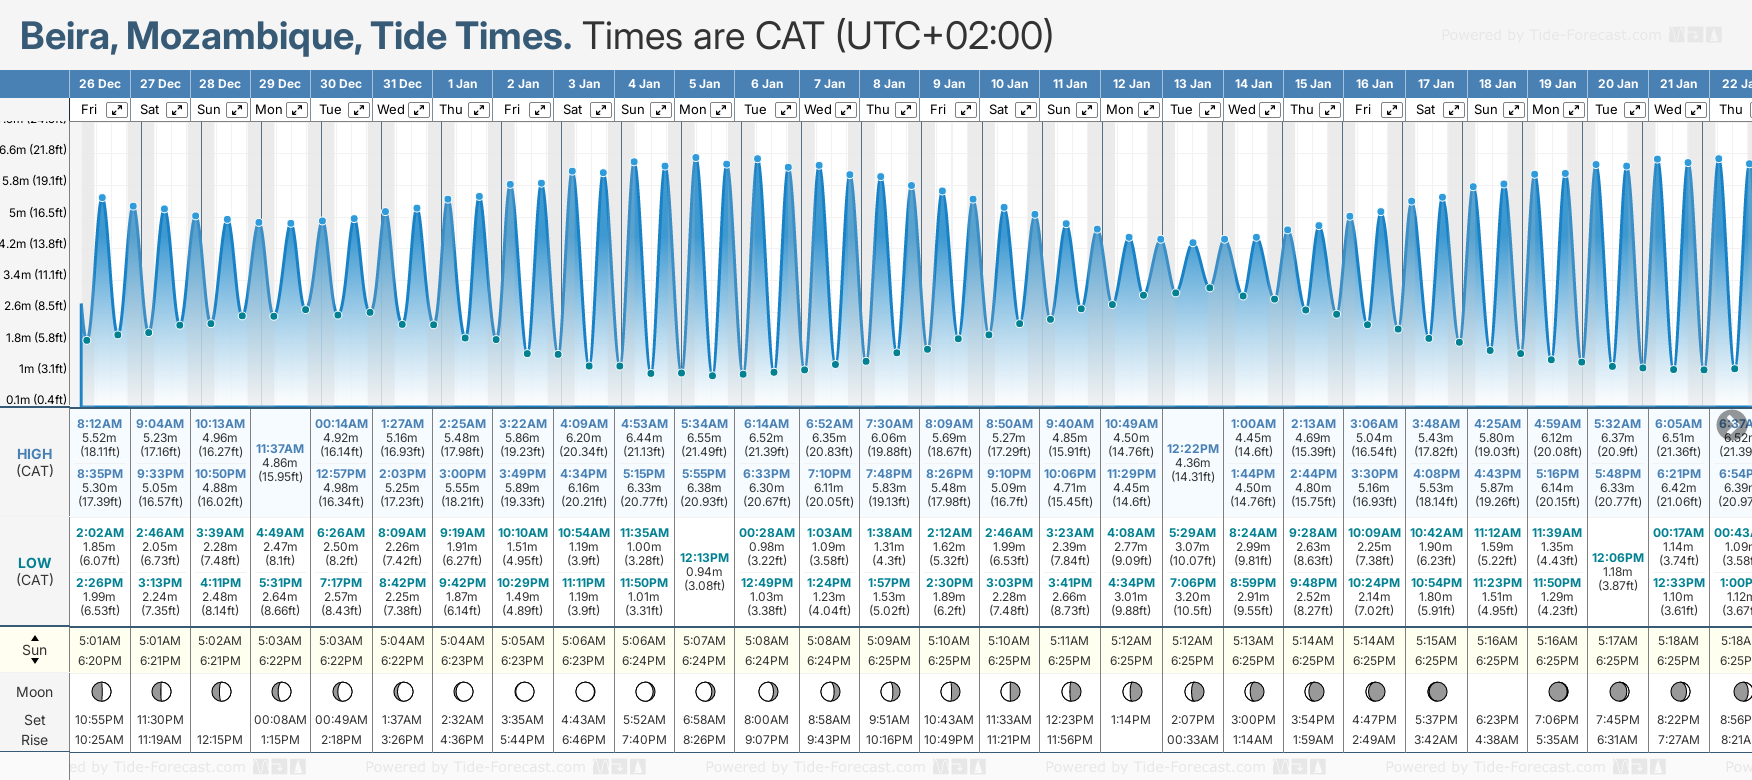This screenshot has height=780, width=1752.
Task: Expand the Sat 27 Dec day view
Action: (177, 110)
